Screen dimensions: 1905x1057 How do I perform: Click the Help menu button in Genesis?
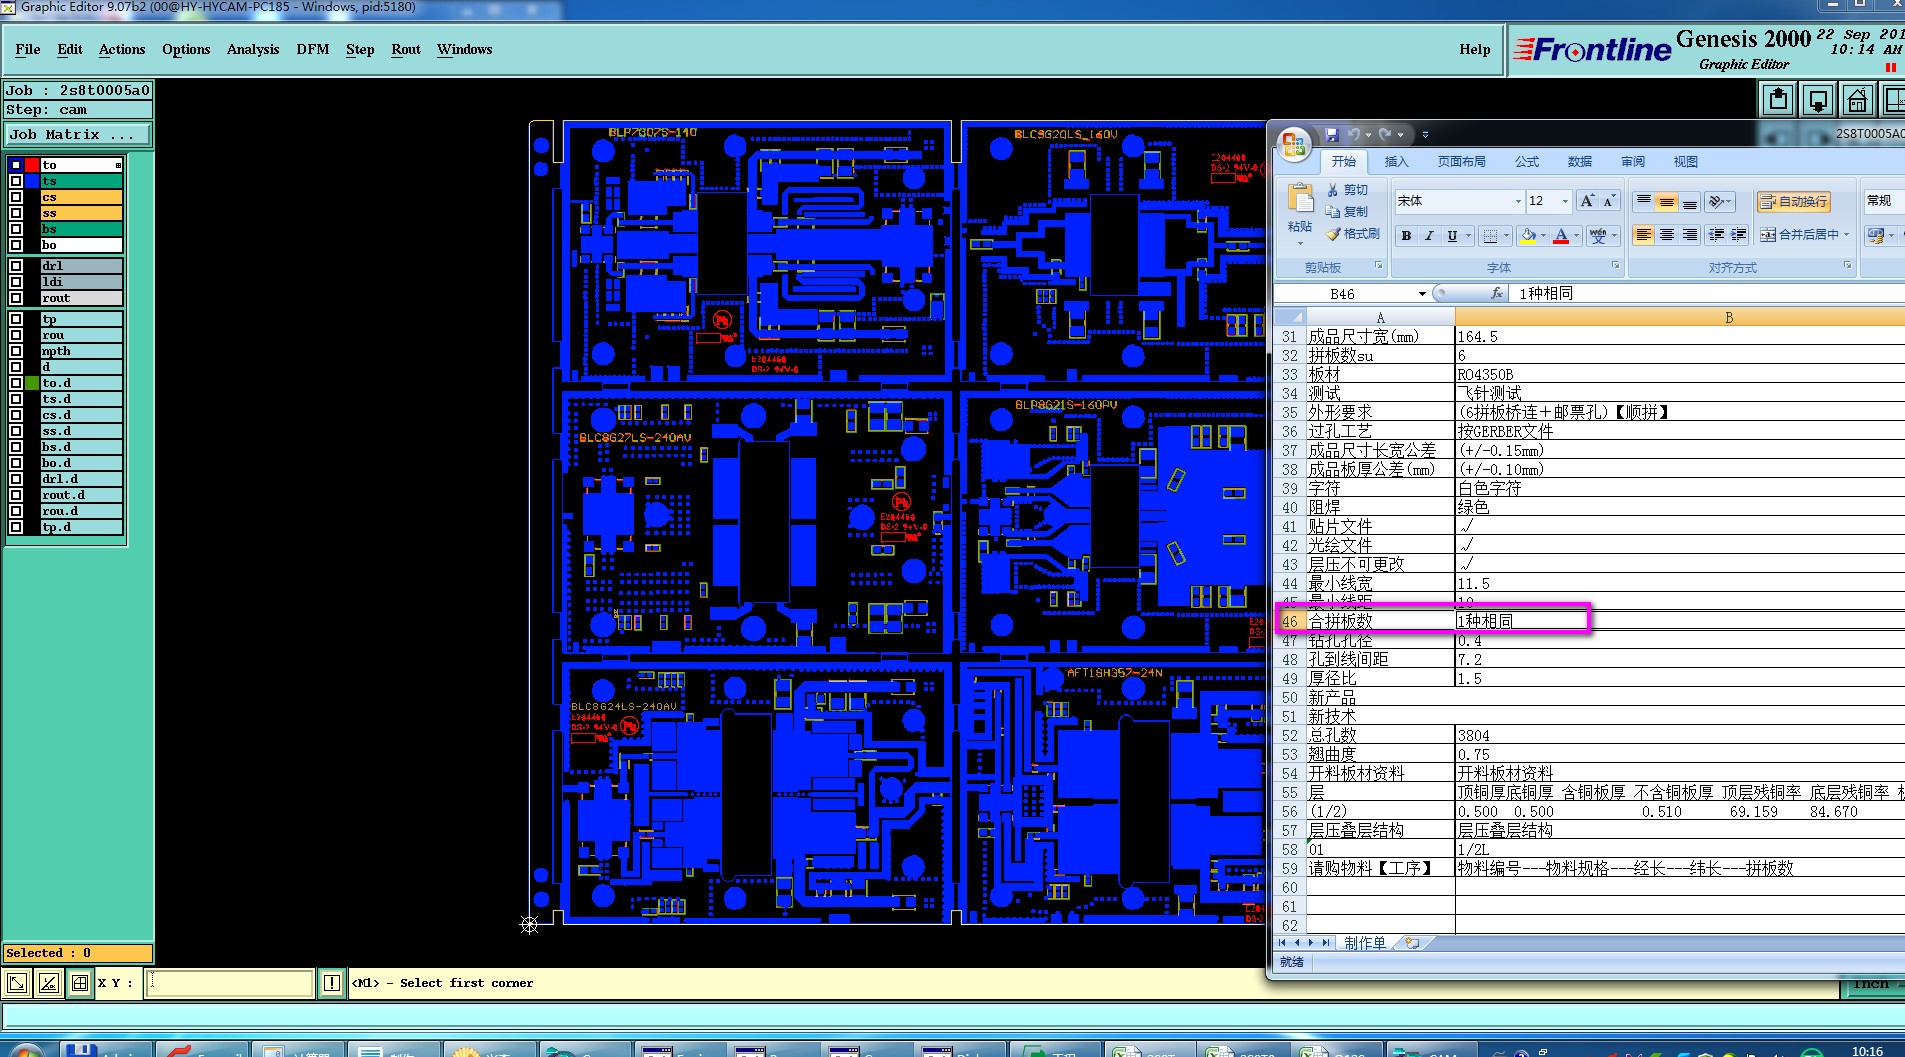click(1474, 49)
